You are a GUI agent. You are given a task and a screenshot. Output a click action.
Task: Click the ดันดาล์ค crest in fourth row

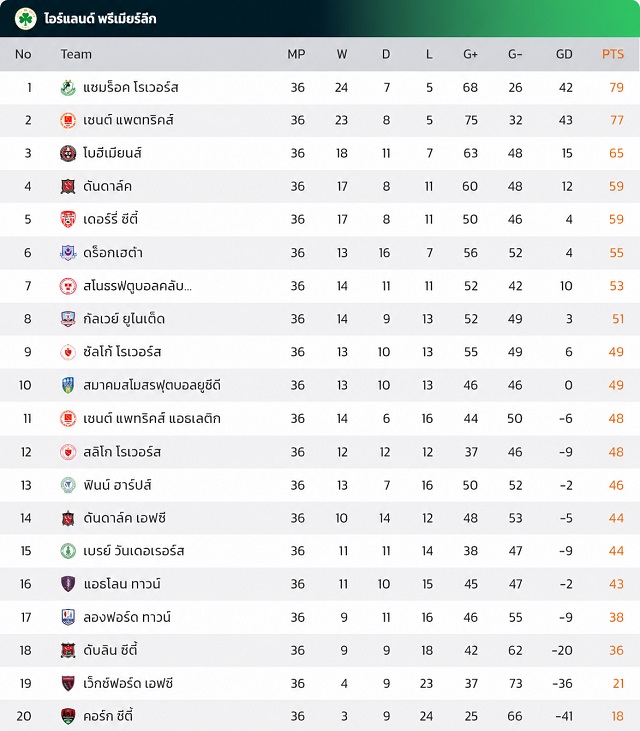pos(68,186)
